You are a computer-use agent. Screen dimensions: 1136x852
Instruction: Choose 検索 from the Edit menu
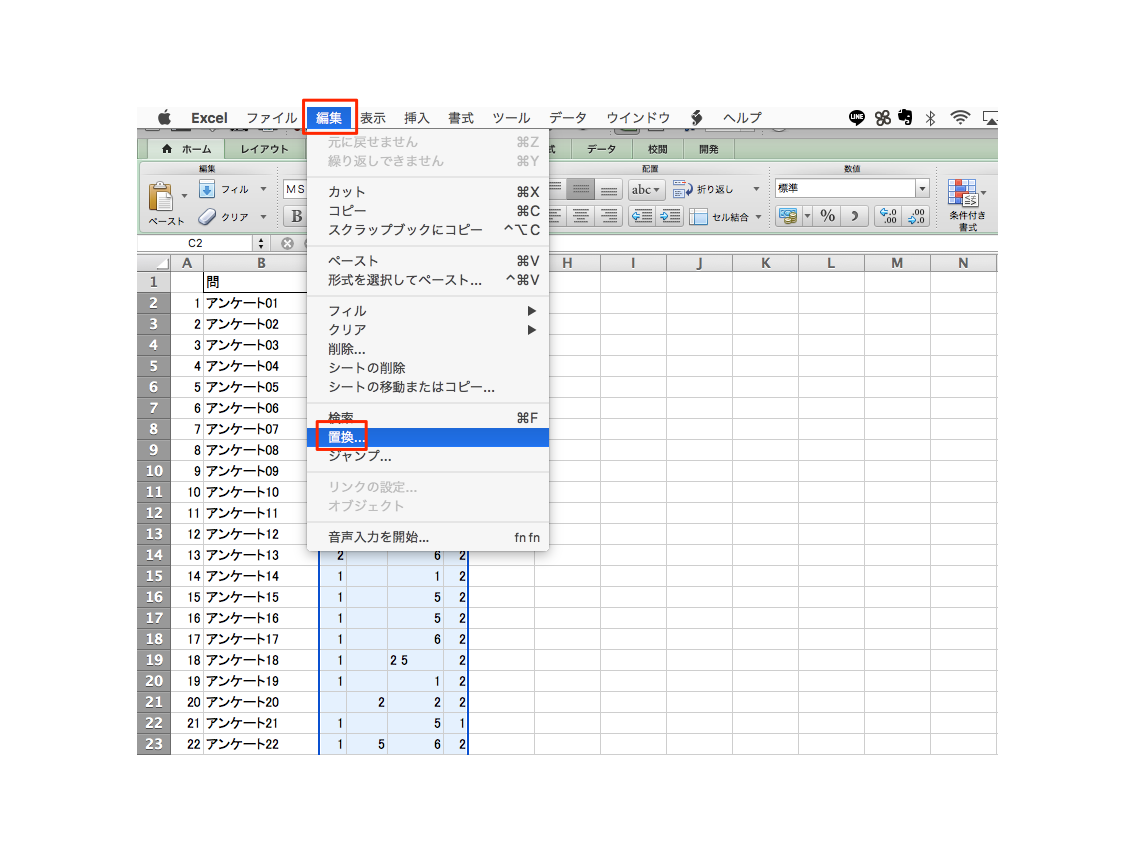pyautogui.click(x=427, y=418)
